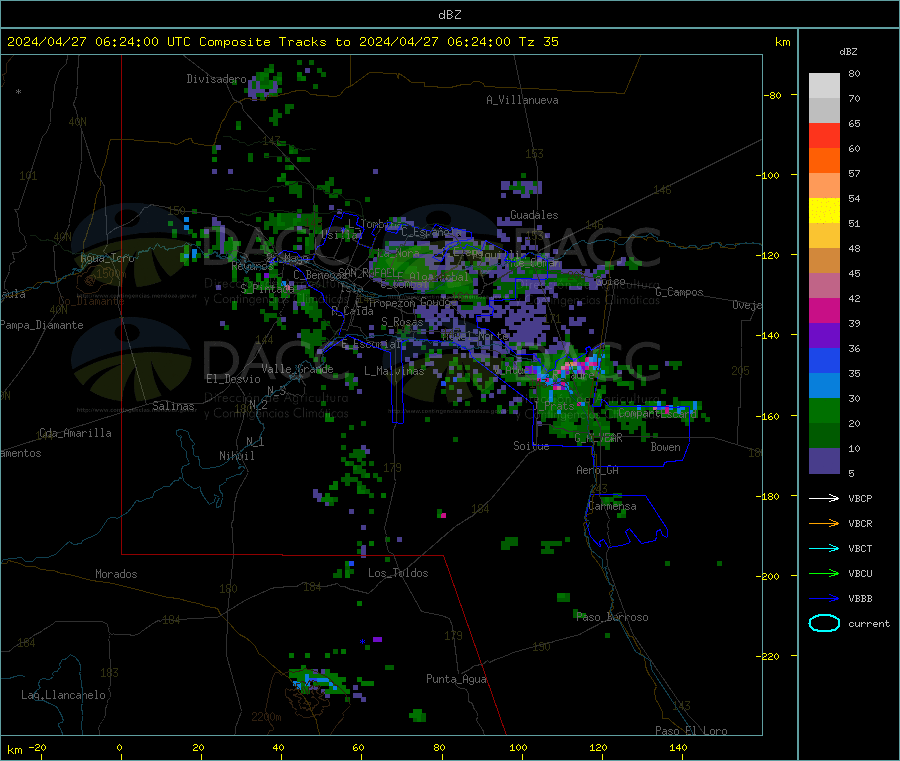Click the 'Nihuil' map label
This screenshot has width=900, height=761.
[x=236, y=456]
